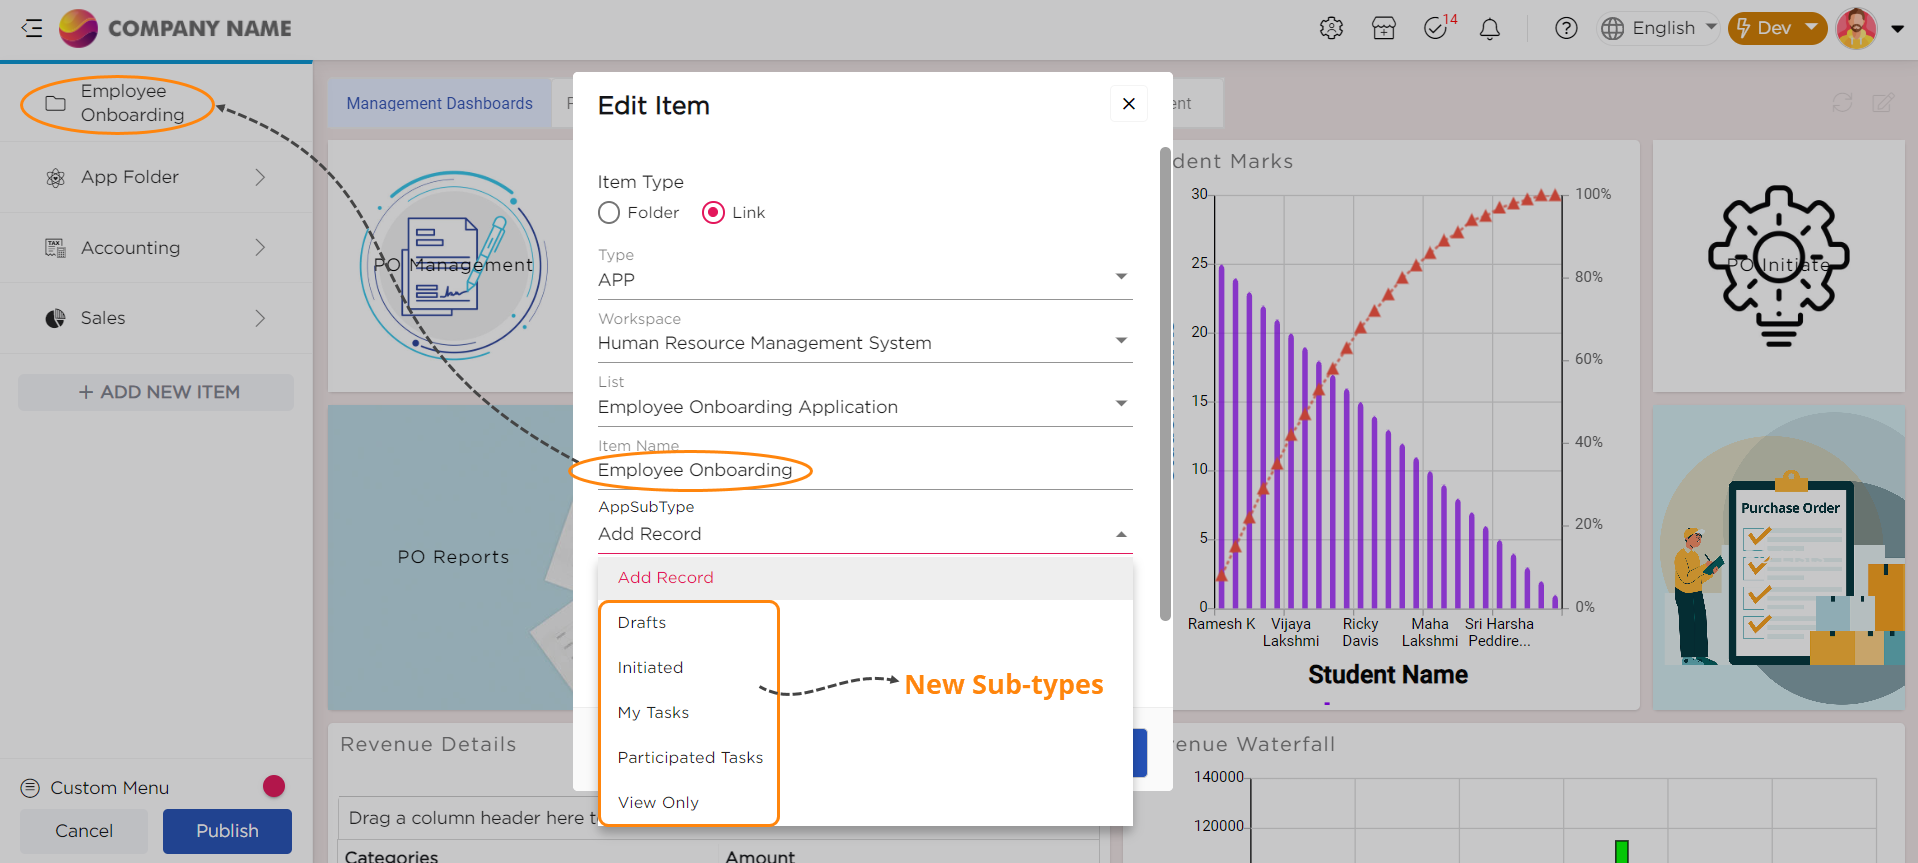The image size is (1918, 863).
Task: Collapse sidebar using the hamburger menu icon
Action: (x=32, y=28)
